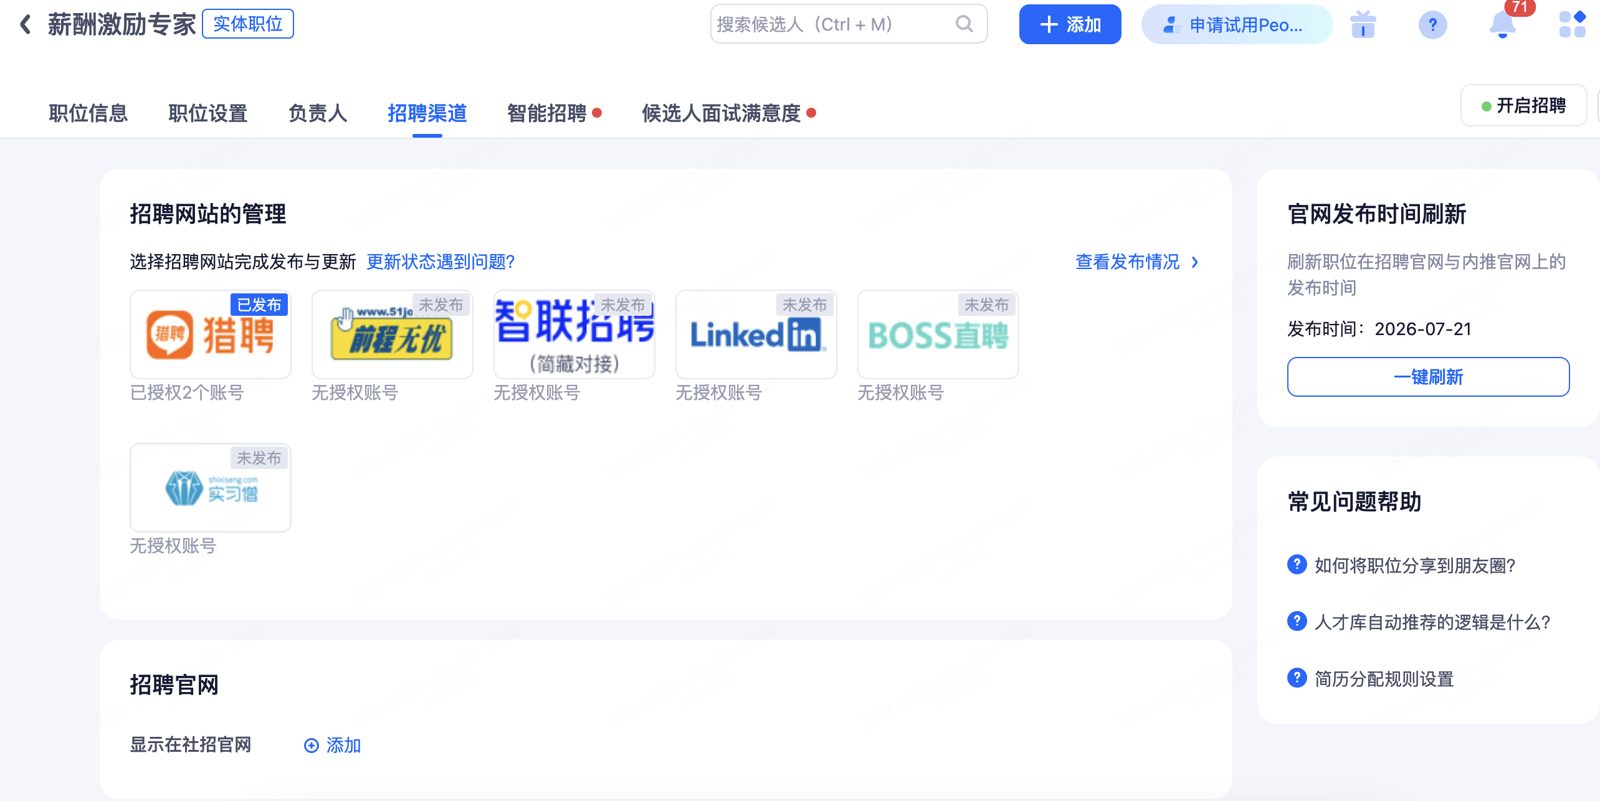Select the BOSS直聘 site card

938,334
